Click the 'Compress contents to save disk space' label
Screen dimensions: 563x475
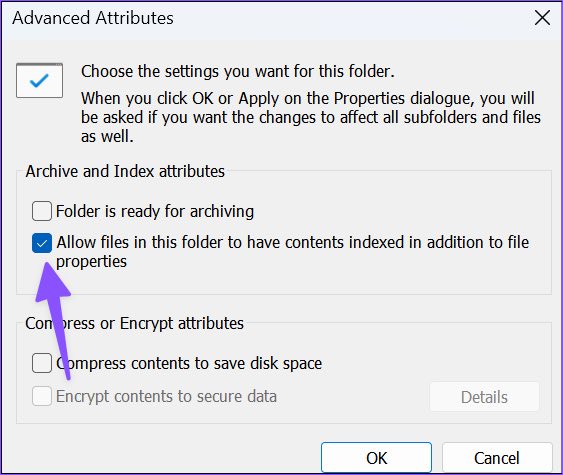(x=189, y=363)
